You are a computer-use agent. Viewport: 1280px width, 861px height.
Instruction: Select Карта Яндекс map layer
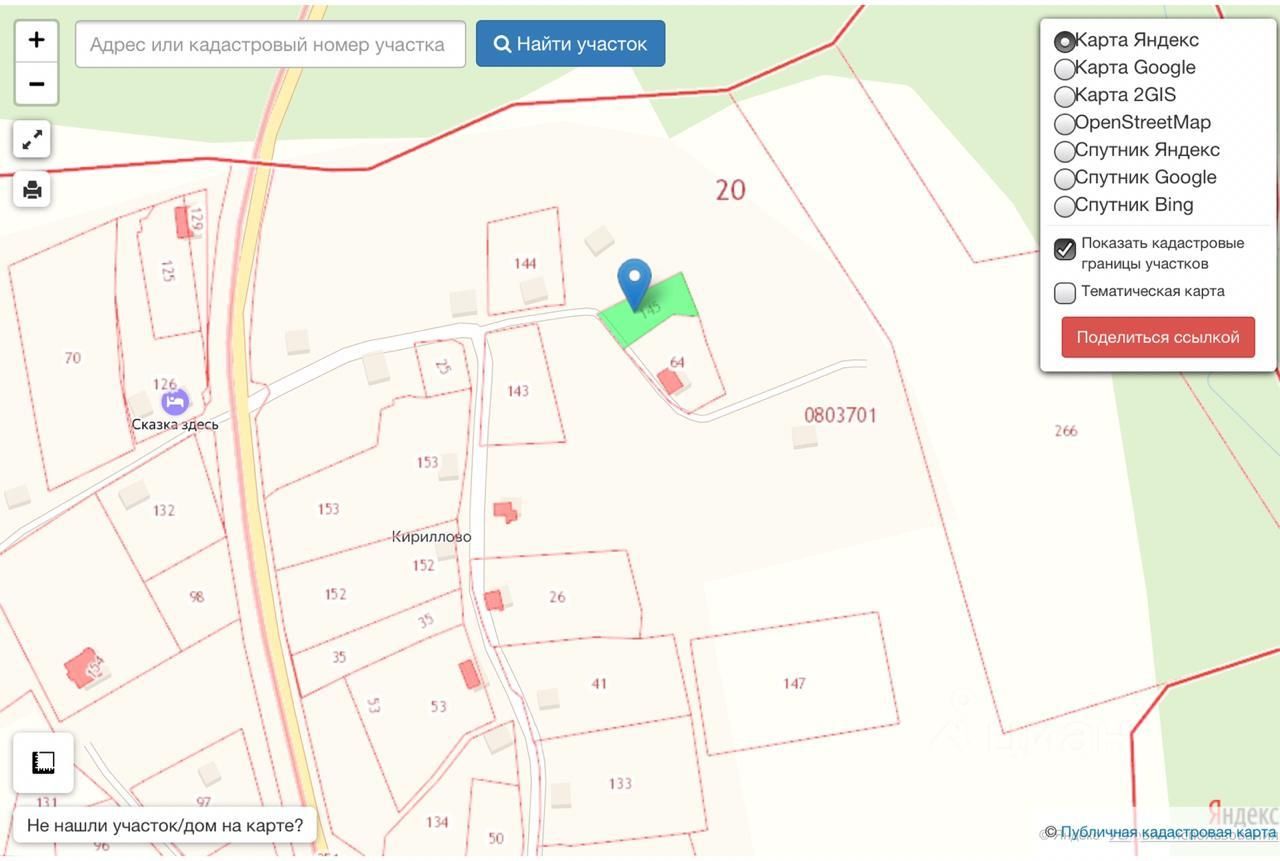point(1065,42)
